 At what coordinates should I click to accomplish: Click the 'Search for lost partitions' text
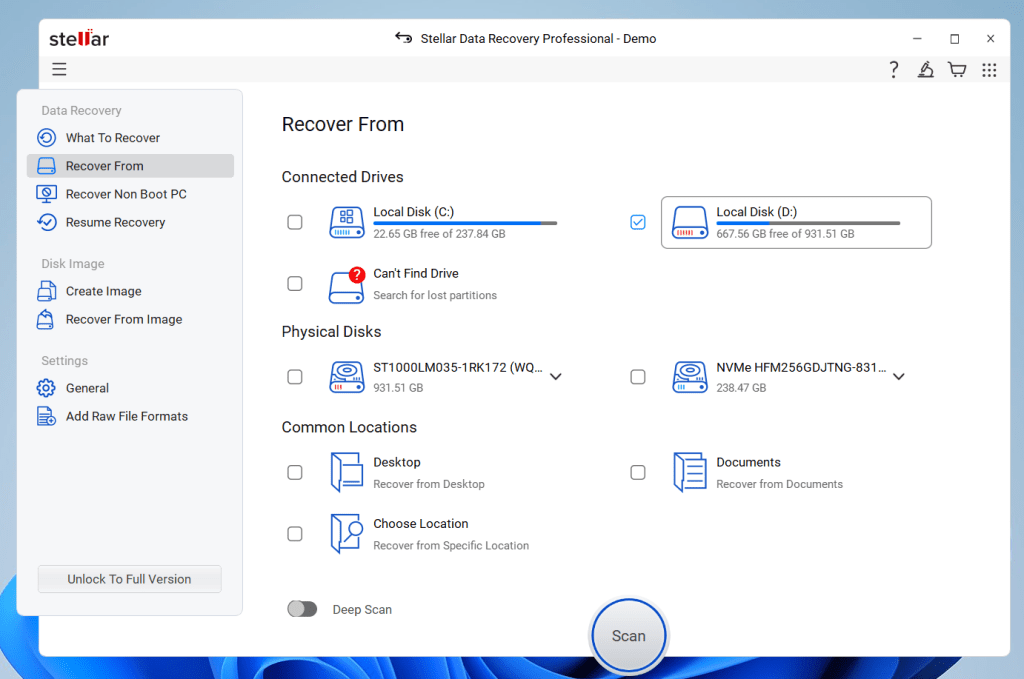pos(435,295)
